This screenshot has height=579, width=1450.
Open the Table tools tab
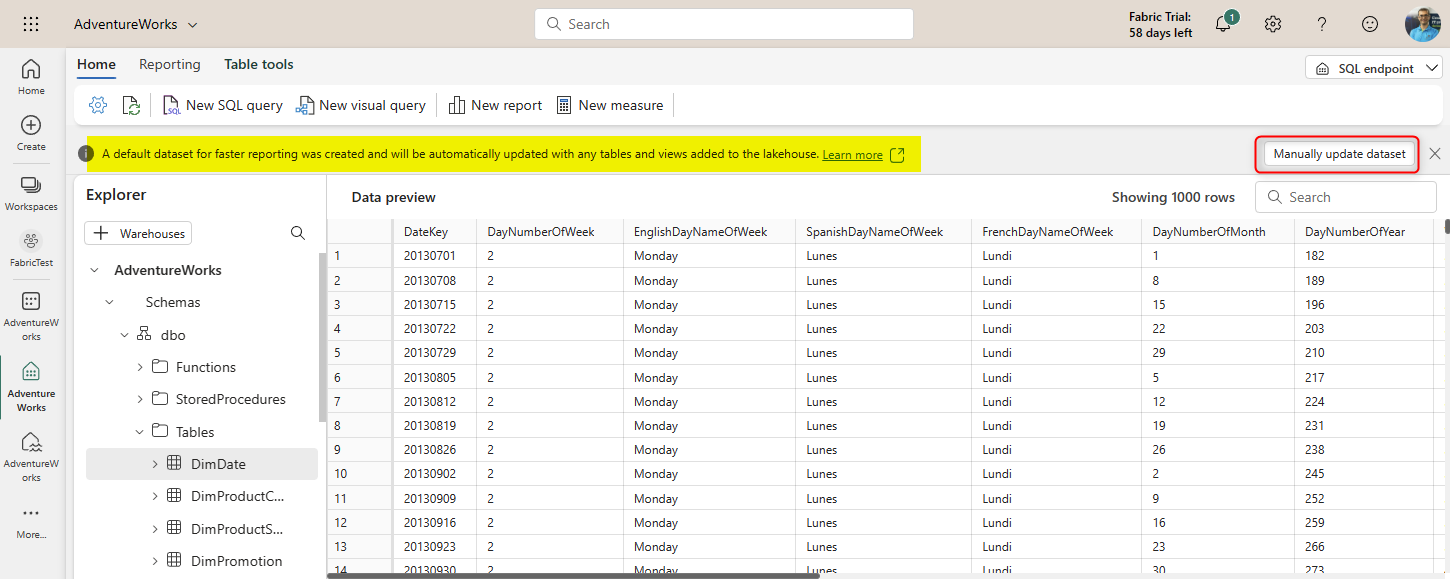[x=258, y=64]
